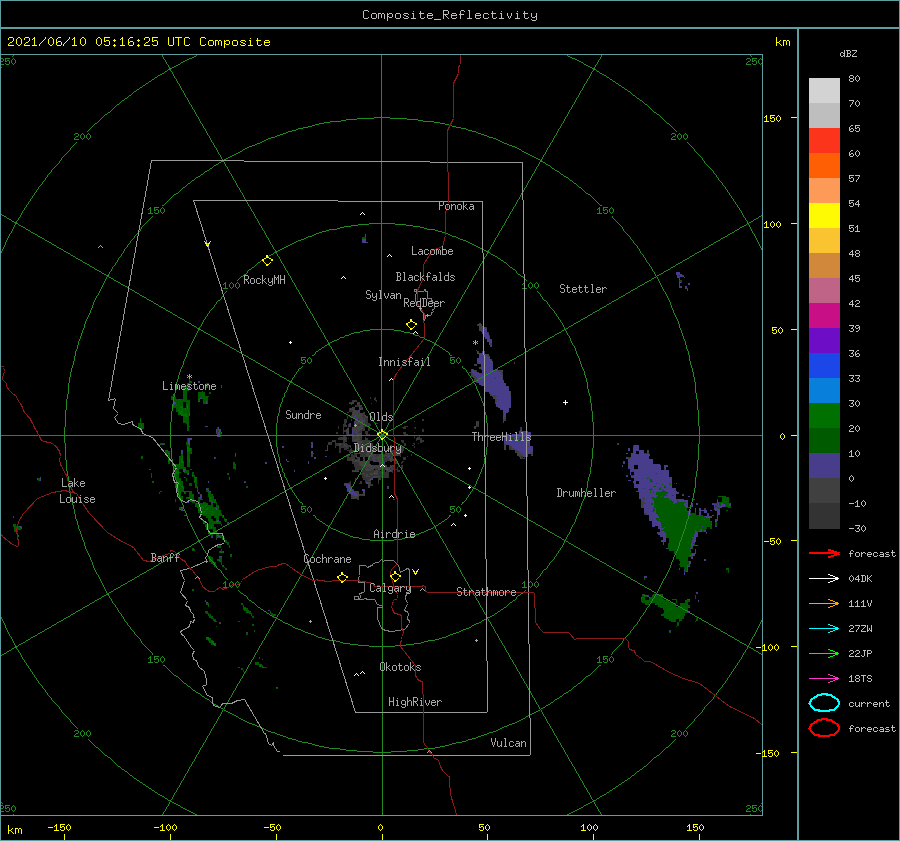This screenshot has height=841, width=900.
Task: Click the current legend label
Action: tap(869, 703)
